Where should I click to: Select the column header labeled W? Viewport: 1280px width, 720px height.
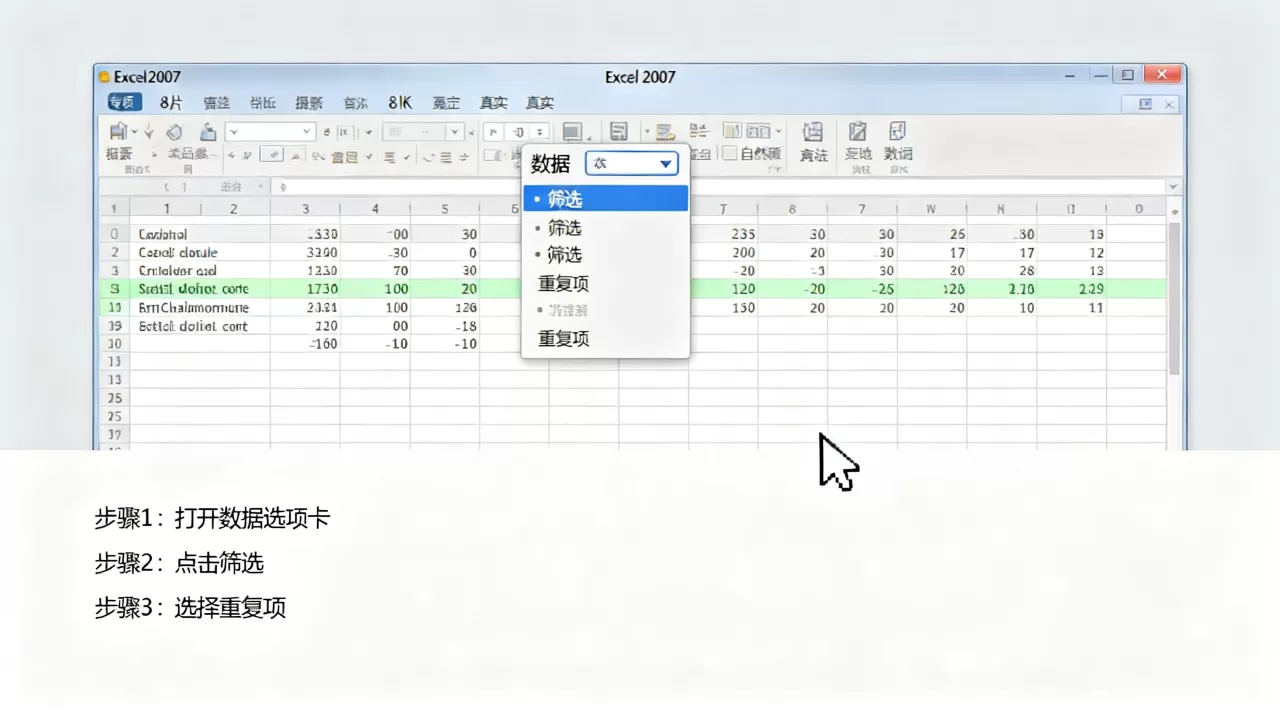pyautogui.click(x=930, y=209)
